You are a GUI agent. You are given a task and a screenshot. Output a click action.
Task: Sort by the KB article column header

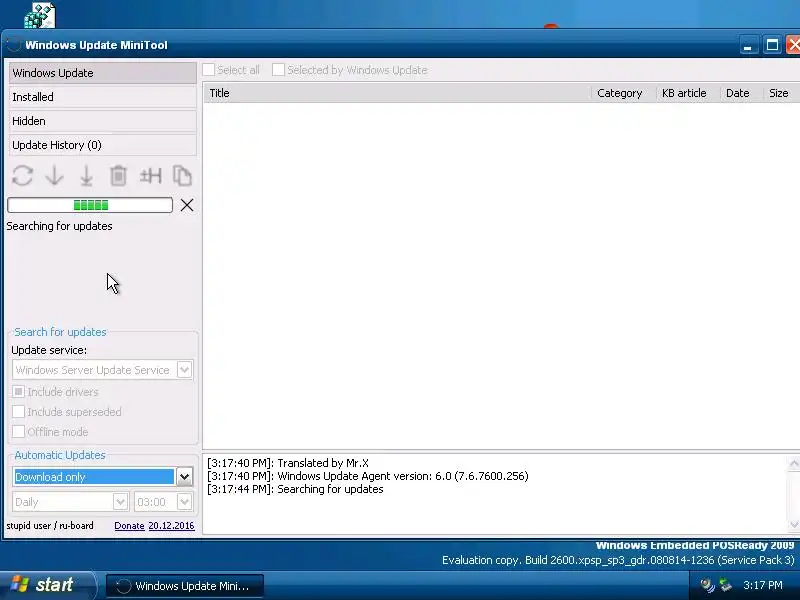tap(688, 93)
